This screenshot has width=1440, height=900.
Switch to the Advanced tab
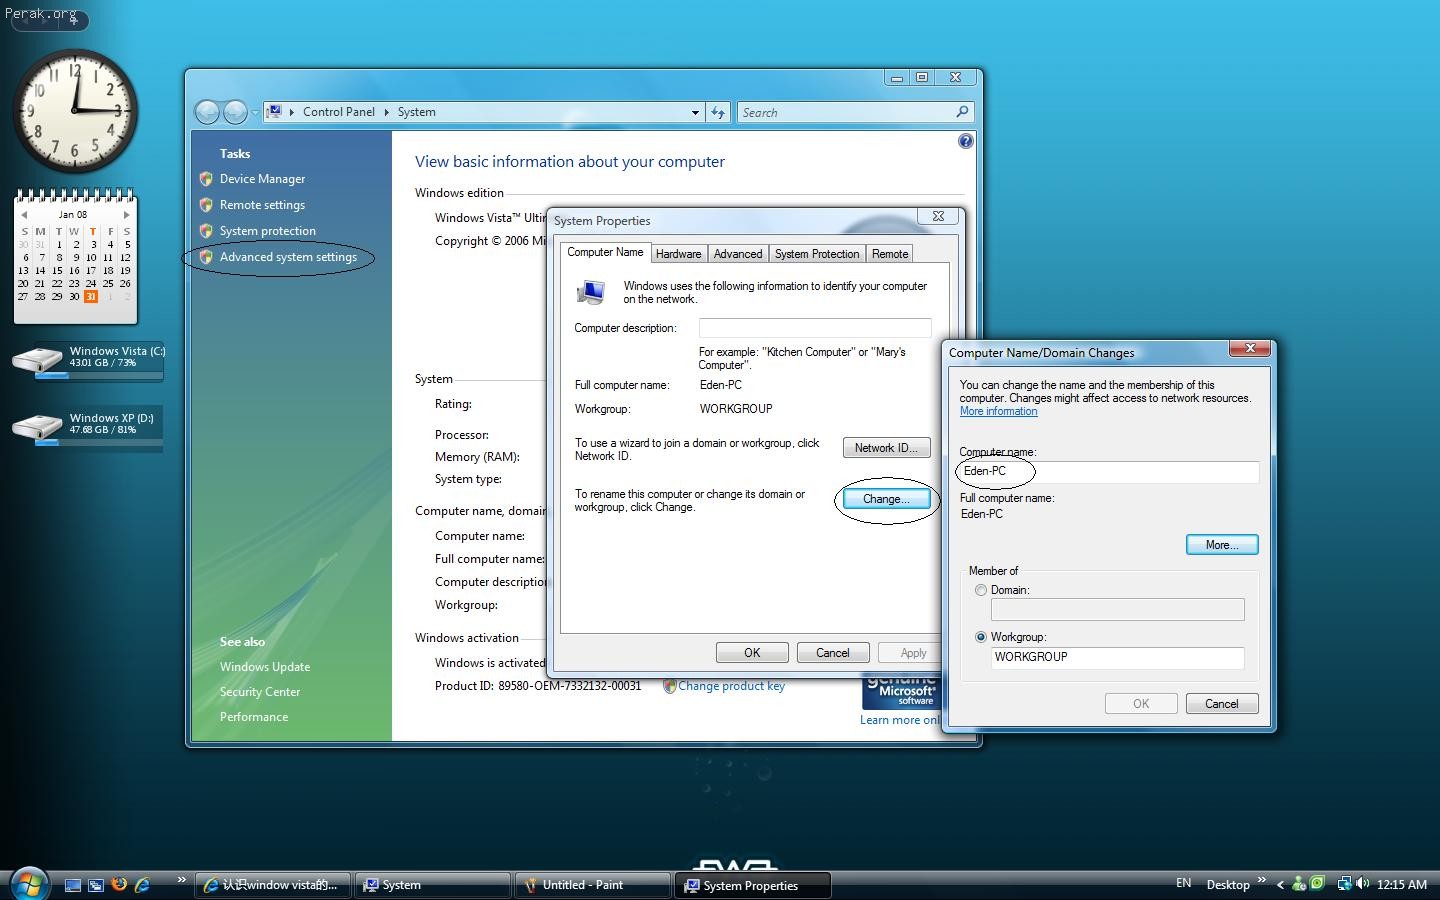click(738, 254)
